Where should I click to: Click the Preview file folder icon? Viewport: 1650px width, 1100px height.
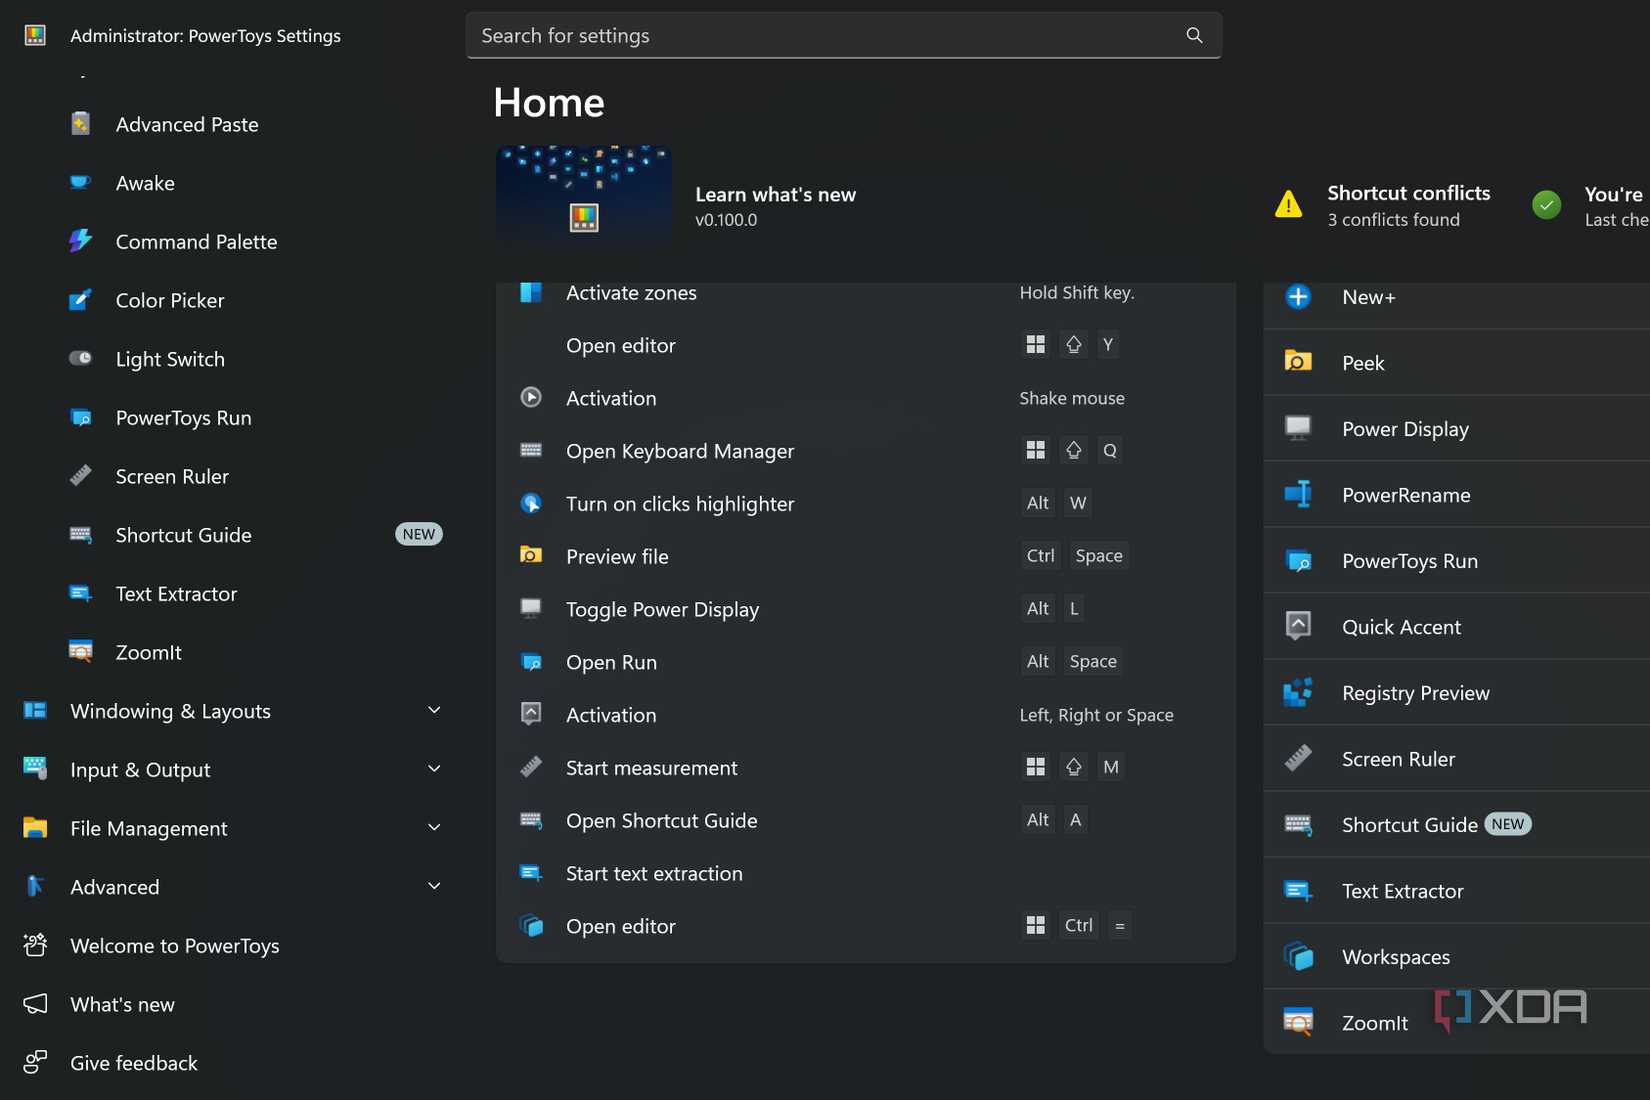pos(531,555)
